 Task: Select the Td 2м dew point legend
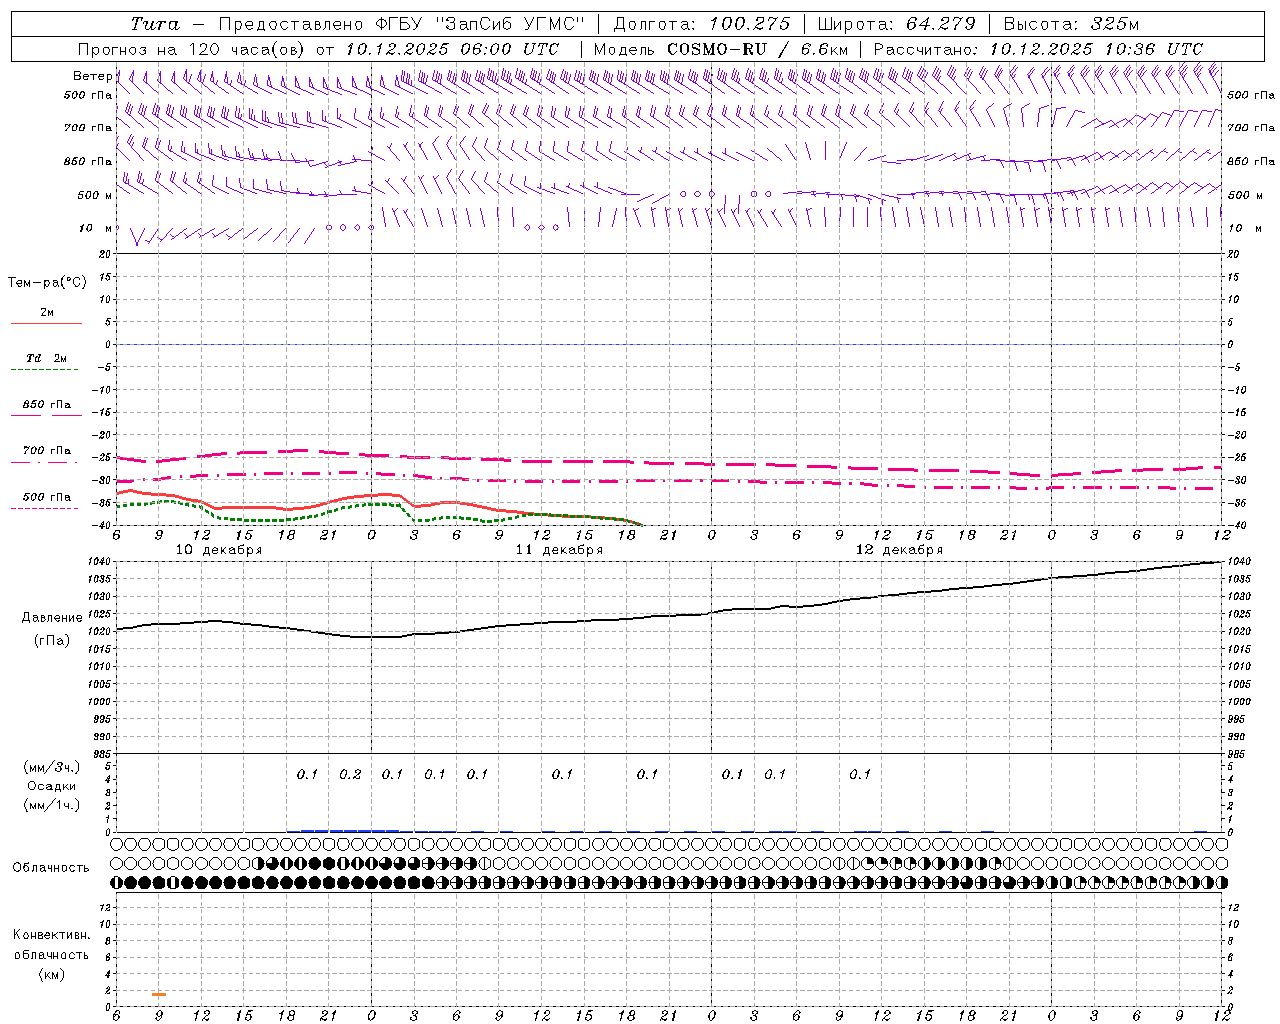coord(46,363)
